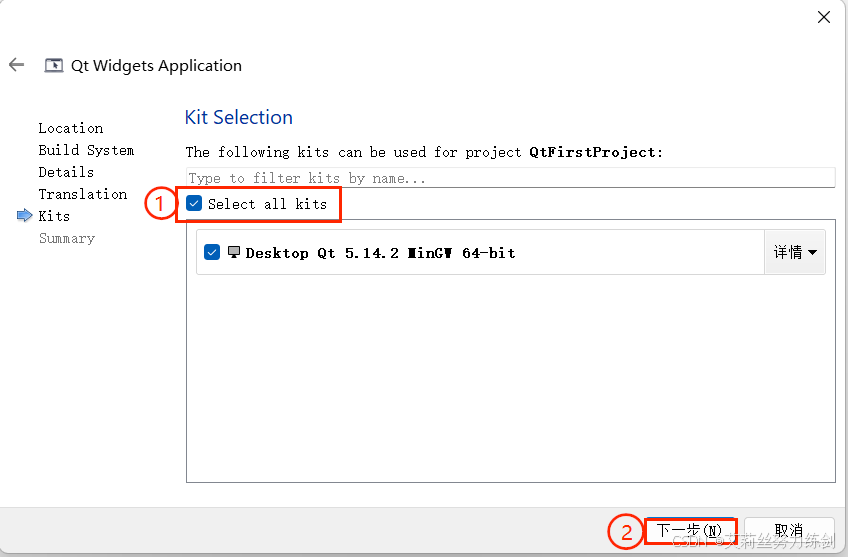Expand the 详情 details dropdown

795,252
